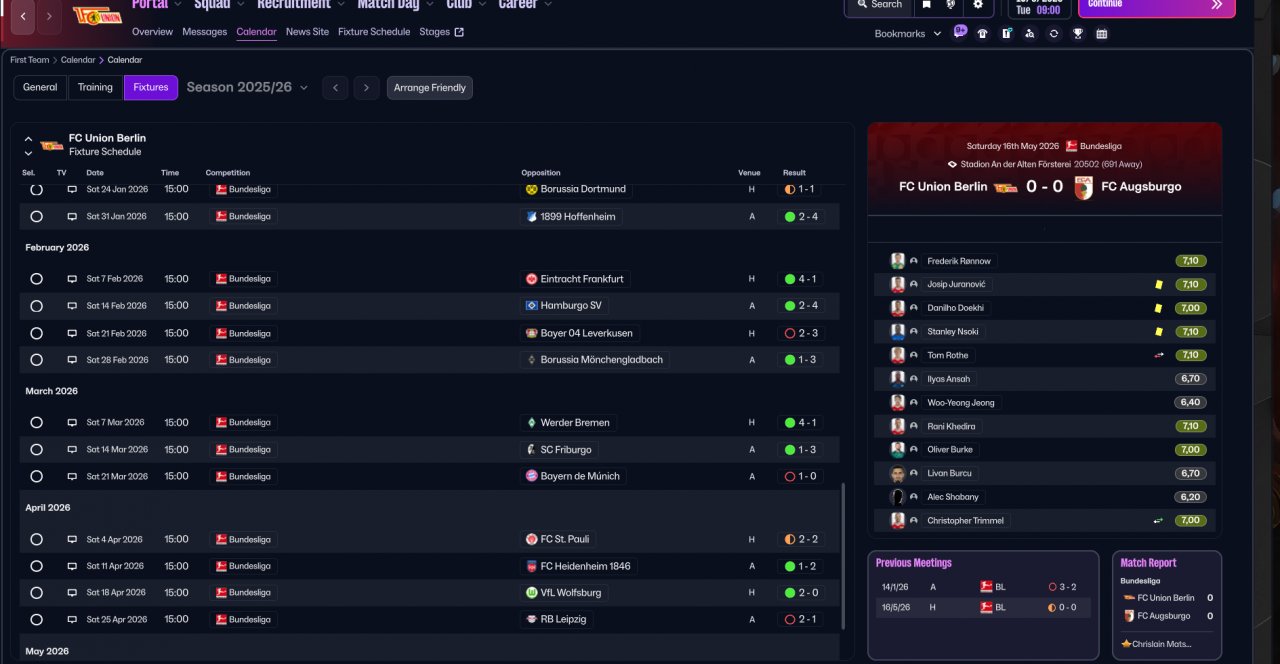This screenshot has width=1280, height=664.
Task: Click the purple Continue button
Action: [x=1156, y=7]
